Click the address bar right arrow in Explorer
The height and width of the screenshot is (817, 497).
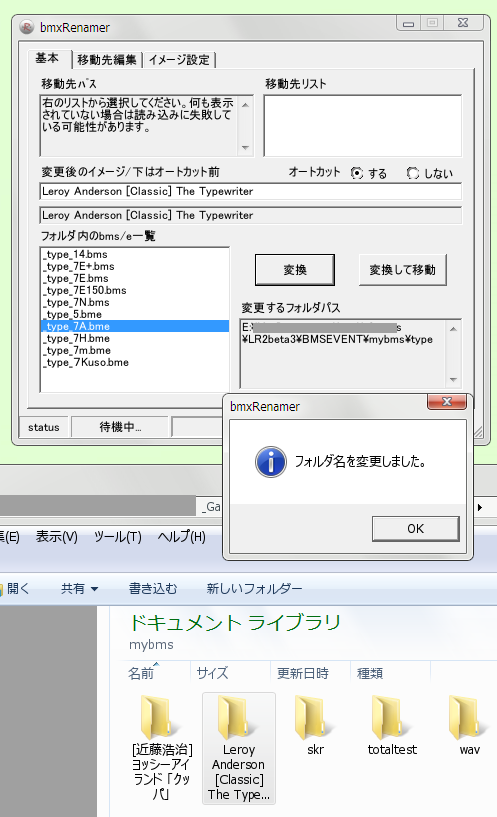click(480, 507)
